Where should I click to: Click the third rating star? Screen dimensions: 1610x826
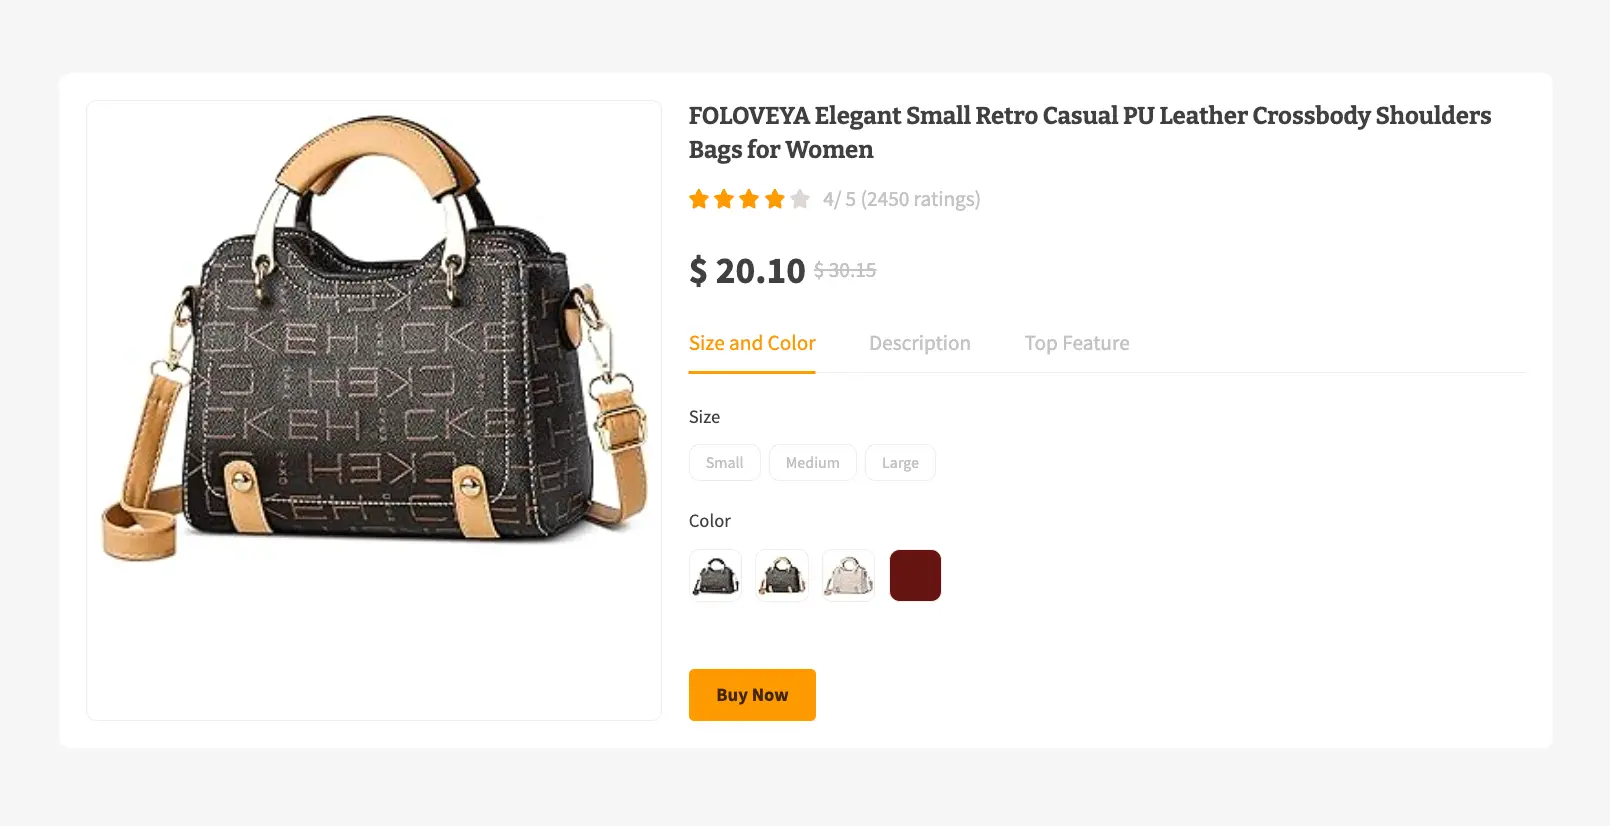pyautogui.click(x=749, y=199)
